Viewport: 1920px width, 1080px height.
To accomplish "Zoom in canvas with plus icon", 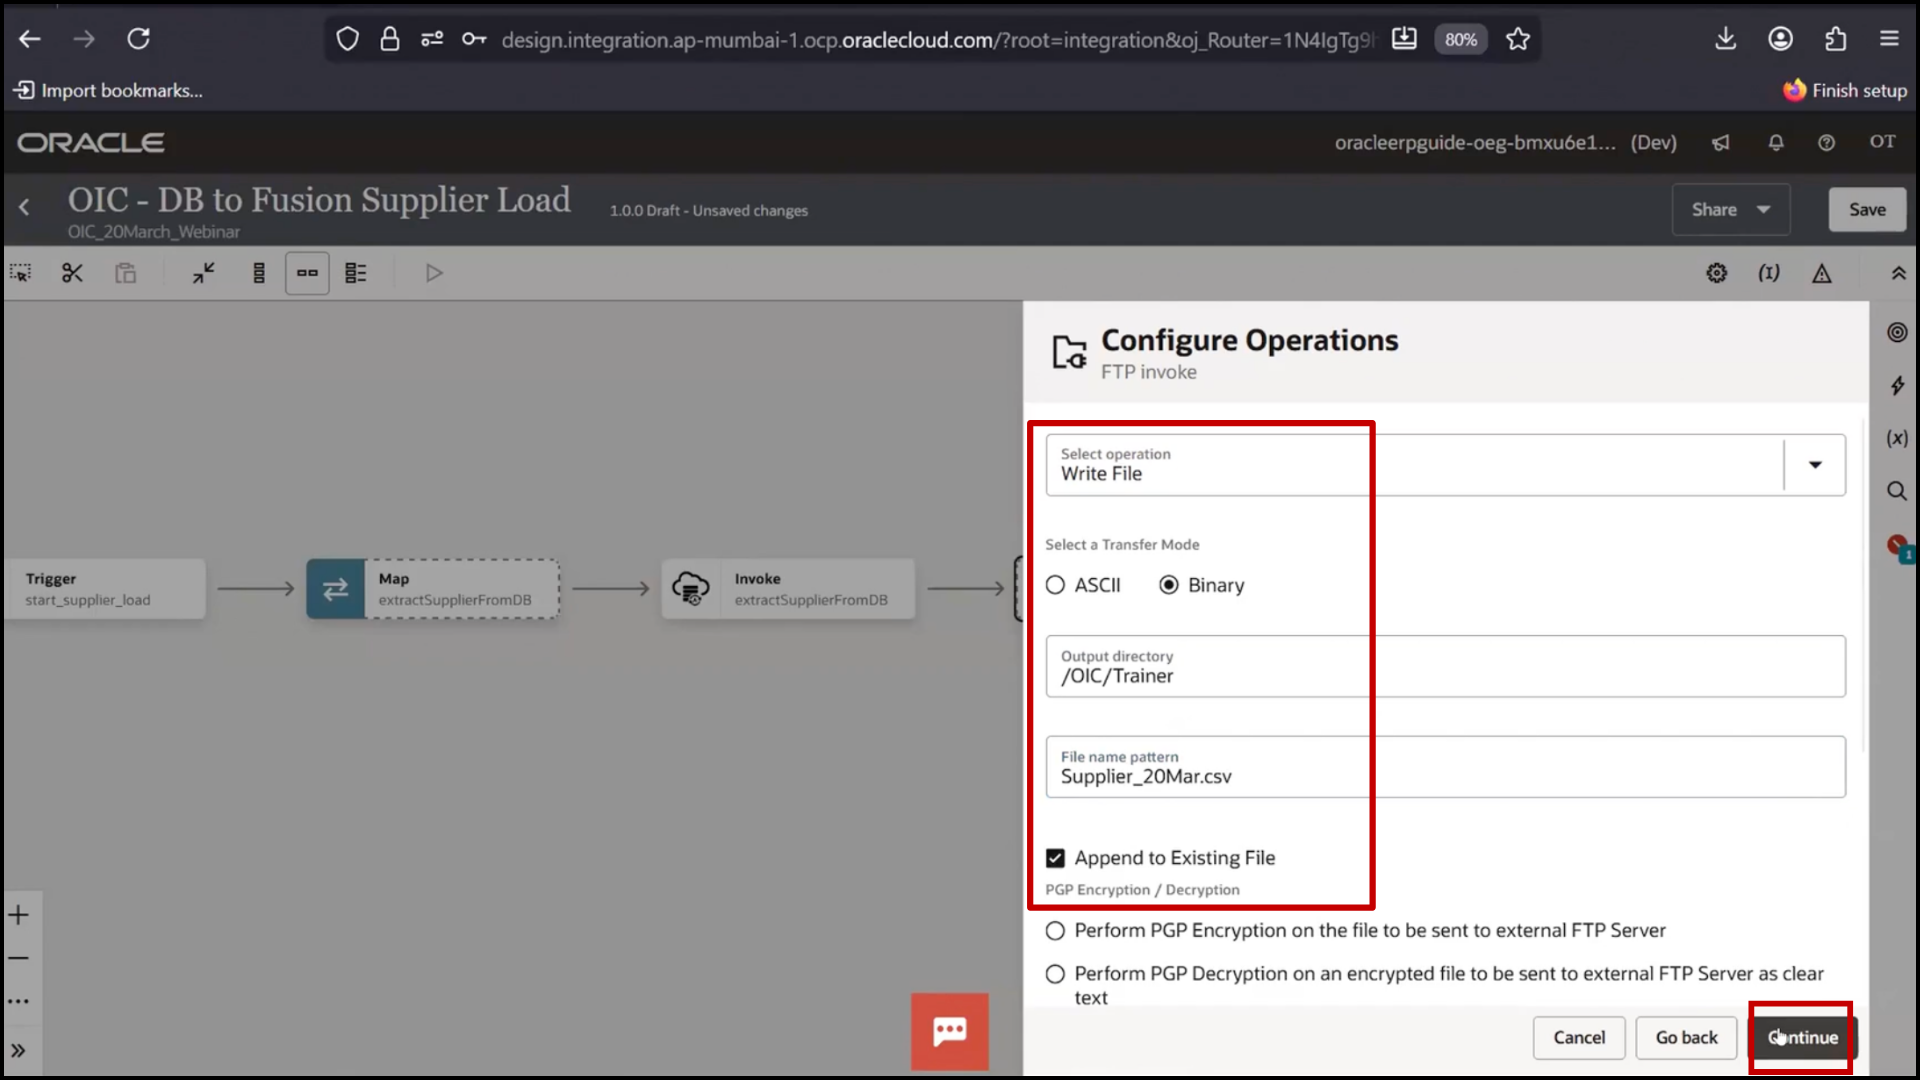I will pyautogui.click(x=19, y=915).
